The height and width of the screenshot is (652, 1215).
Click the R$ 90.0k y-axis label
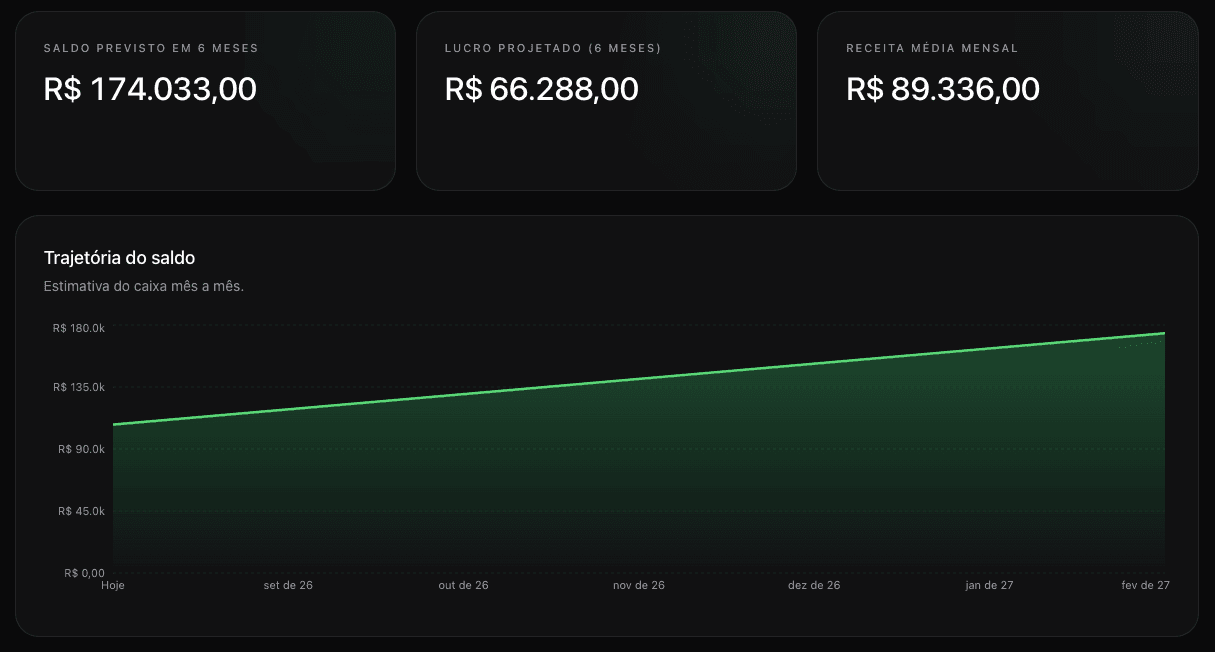[x=82, y=450]
